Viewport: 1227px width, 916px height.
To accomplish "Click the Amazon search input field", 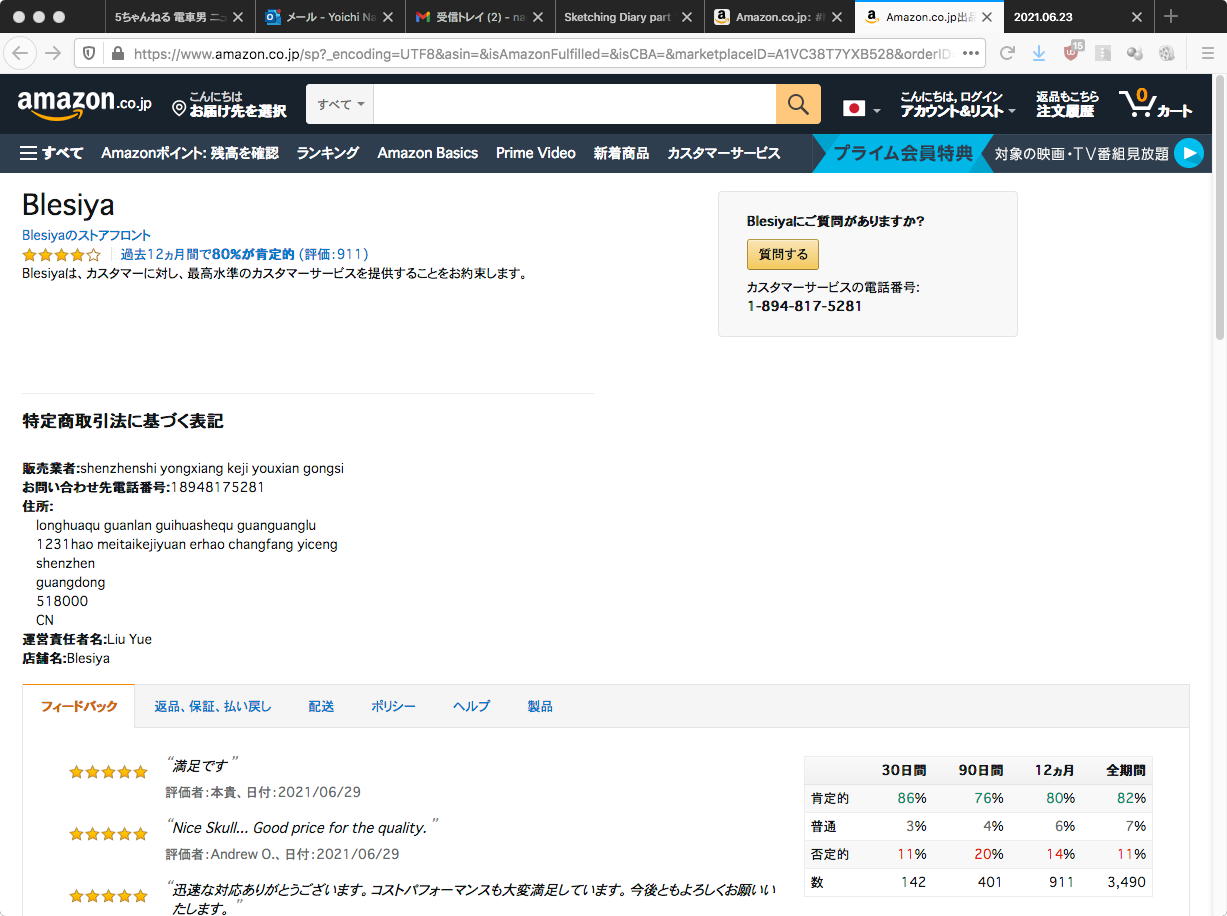I will 575,104.
